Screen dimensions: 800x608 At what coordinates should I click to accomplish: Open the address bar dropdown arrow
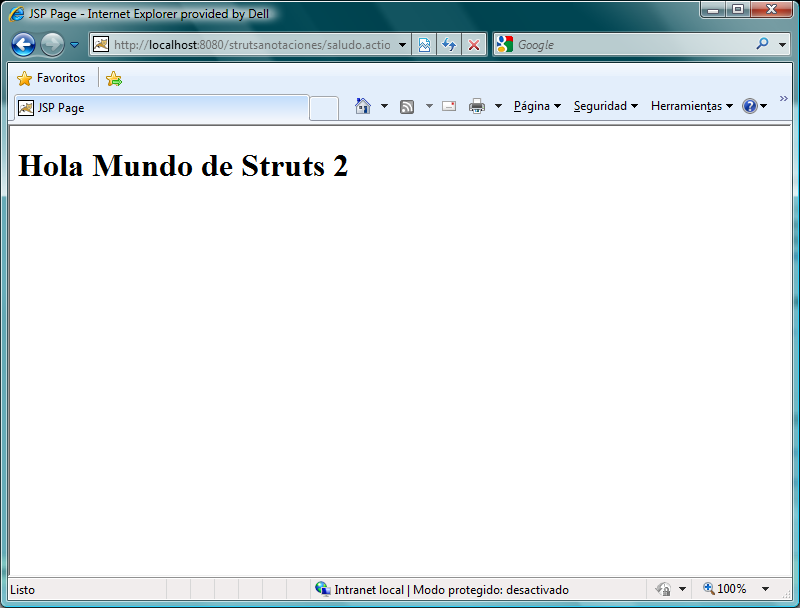pyautogui.click(x=403, y=44)
